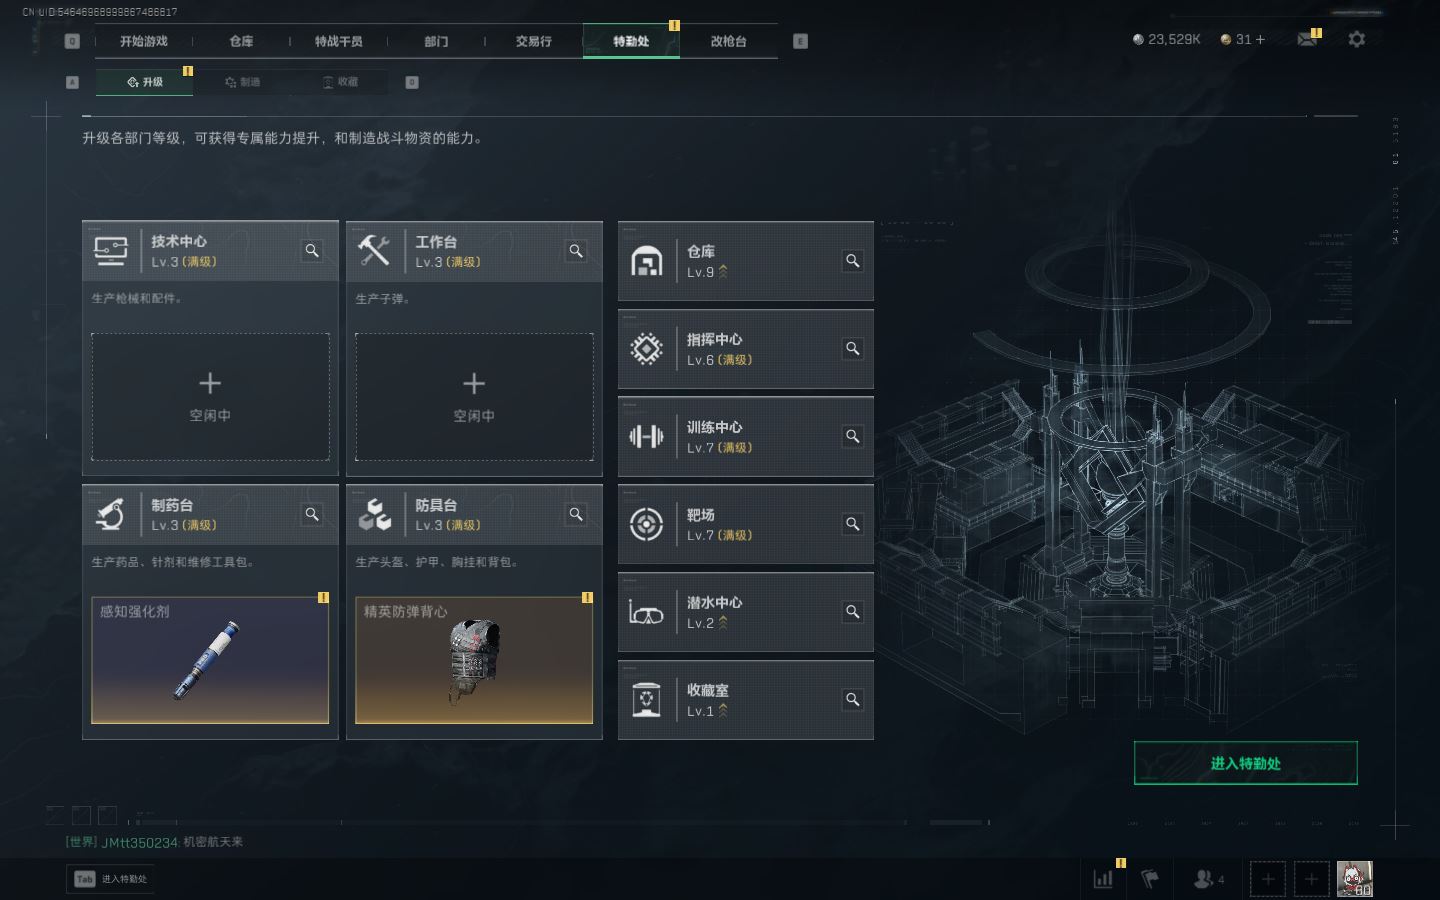Open the 潜水中心 upgrade row
The height and width of the screenshot is (900, 1440).
pos(746,612)
